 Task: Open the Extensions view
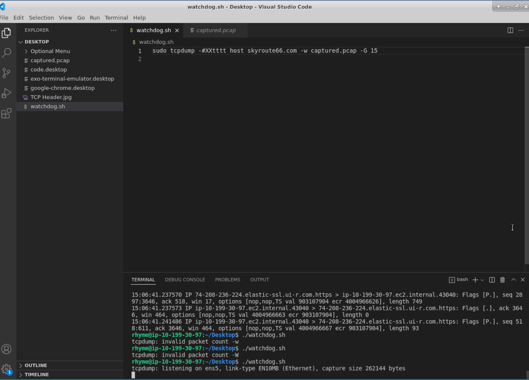(x=6, y=113)
